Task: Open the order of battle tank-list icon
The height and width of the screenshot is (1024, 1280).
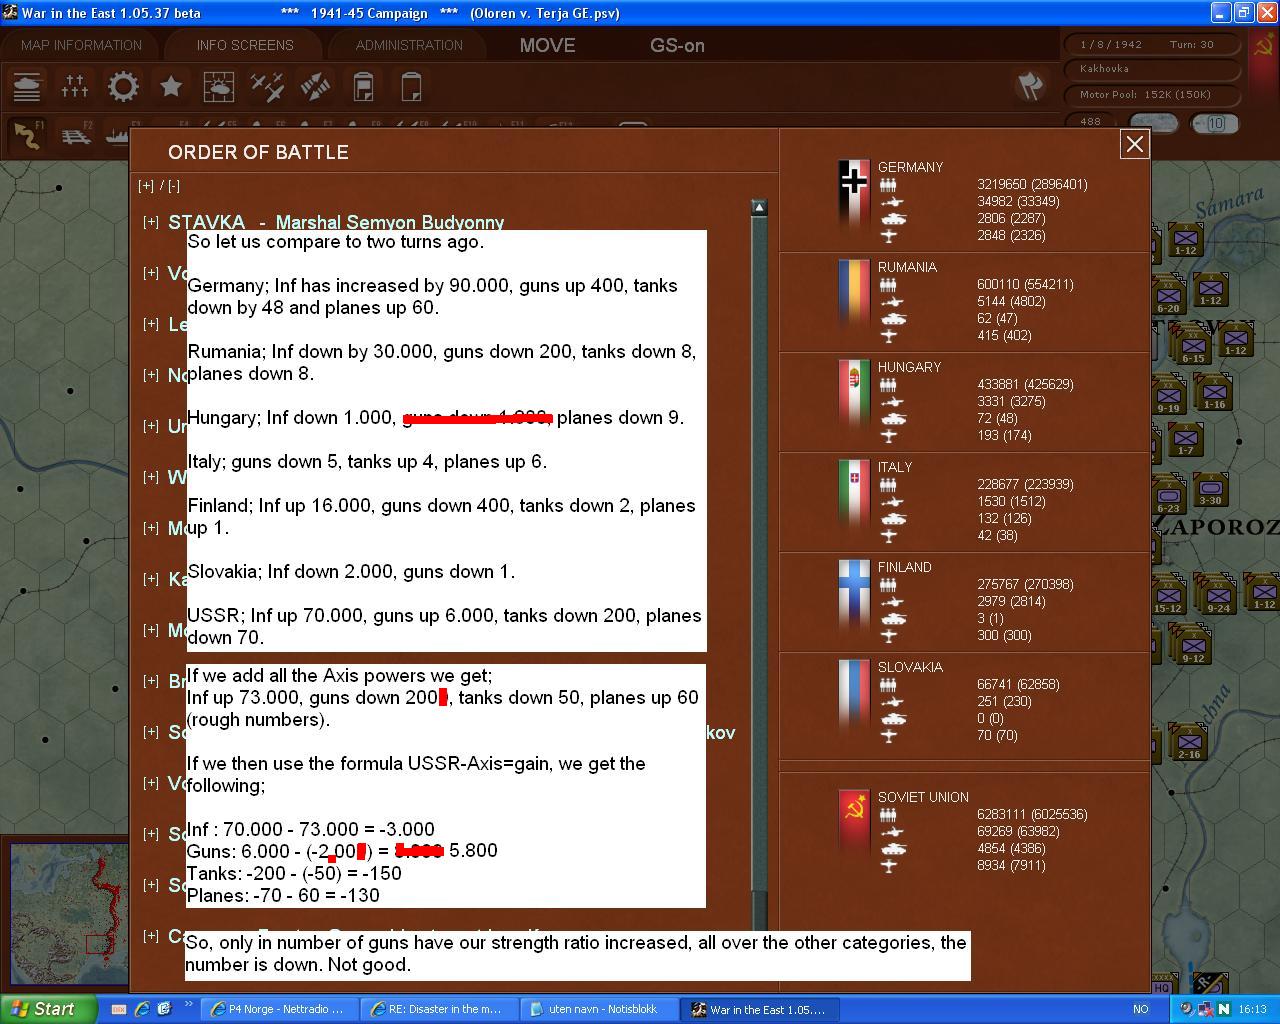Action: [x=27, y=87]
